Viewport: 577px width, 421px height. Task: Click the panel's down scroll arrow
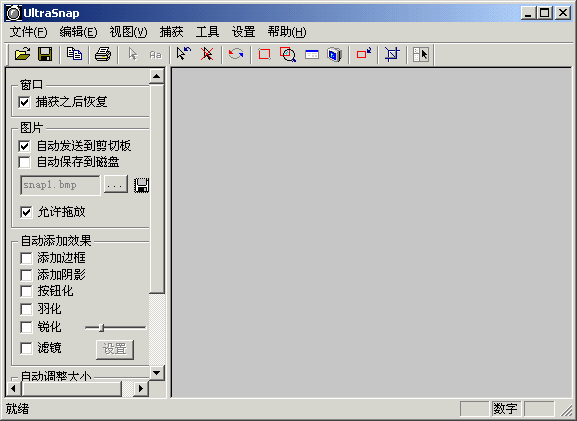click(156, 373)
